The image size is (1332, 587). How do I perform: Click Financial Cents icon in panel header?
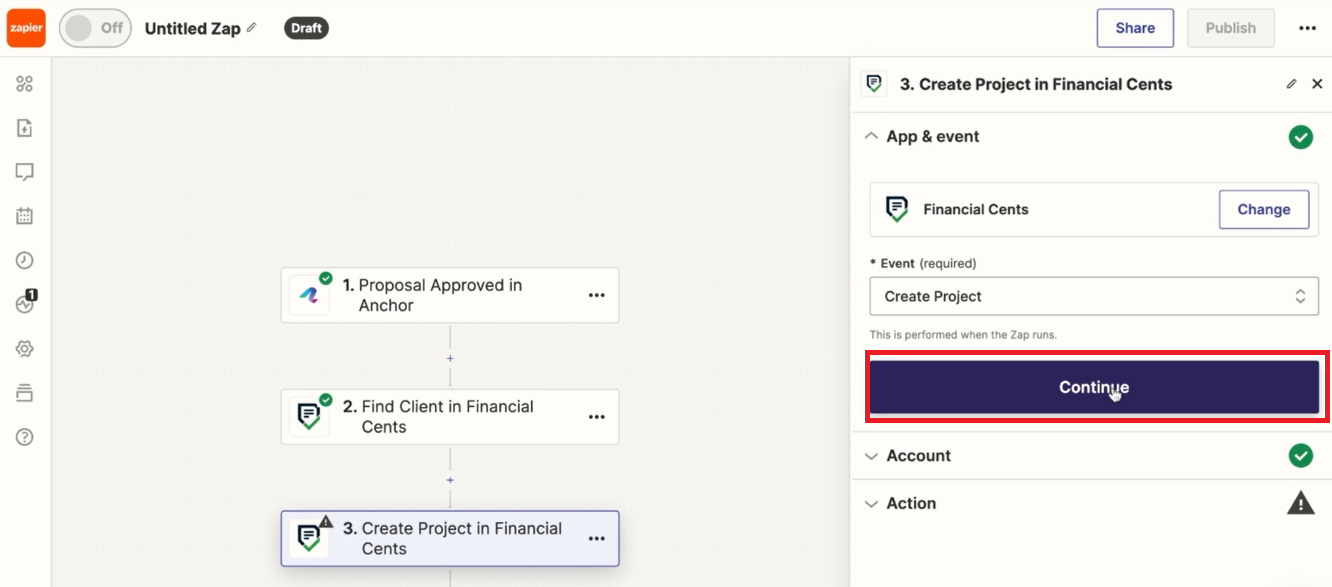(875, 84)
